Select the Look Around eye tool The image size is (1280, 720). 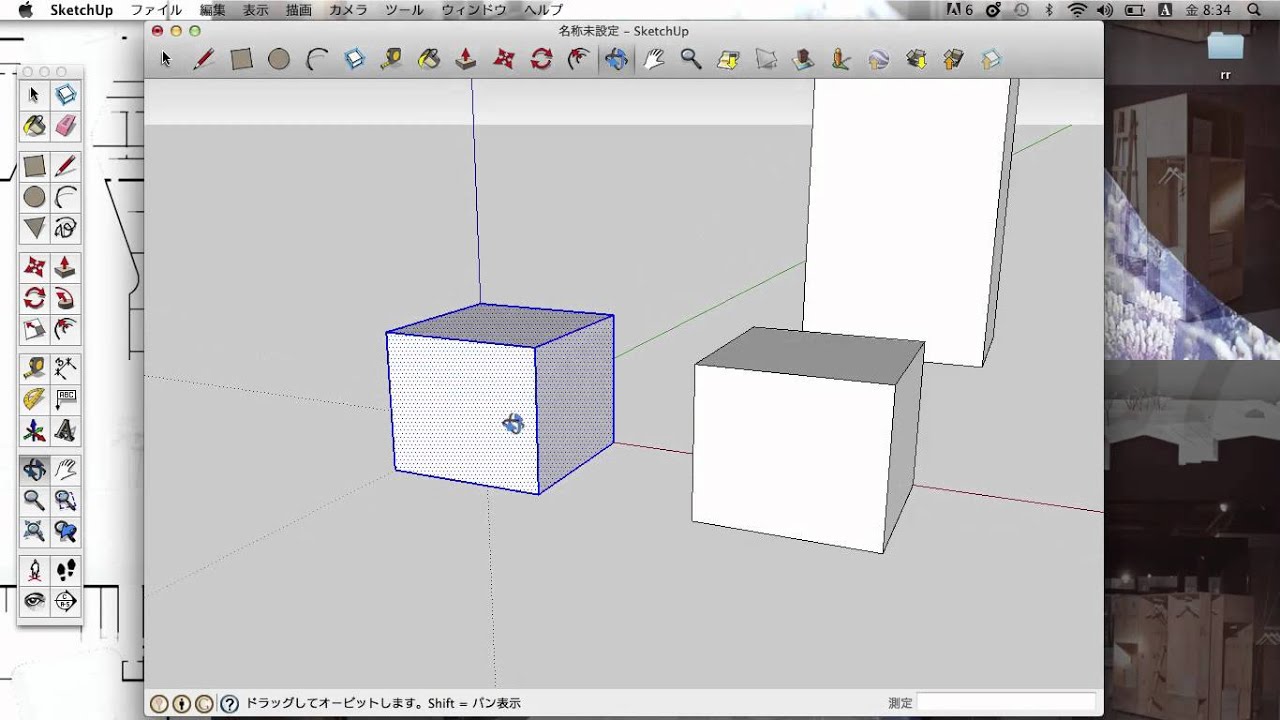tap(34, 601)
